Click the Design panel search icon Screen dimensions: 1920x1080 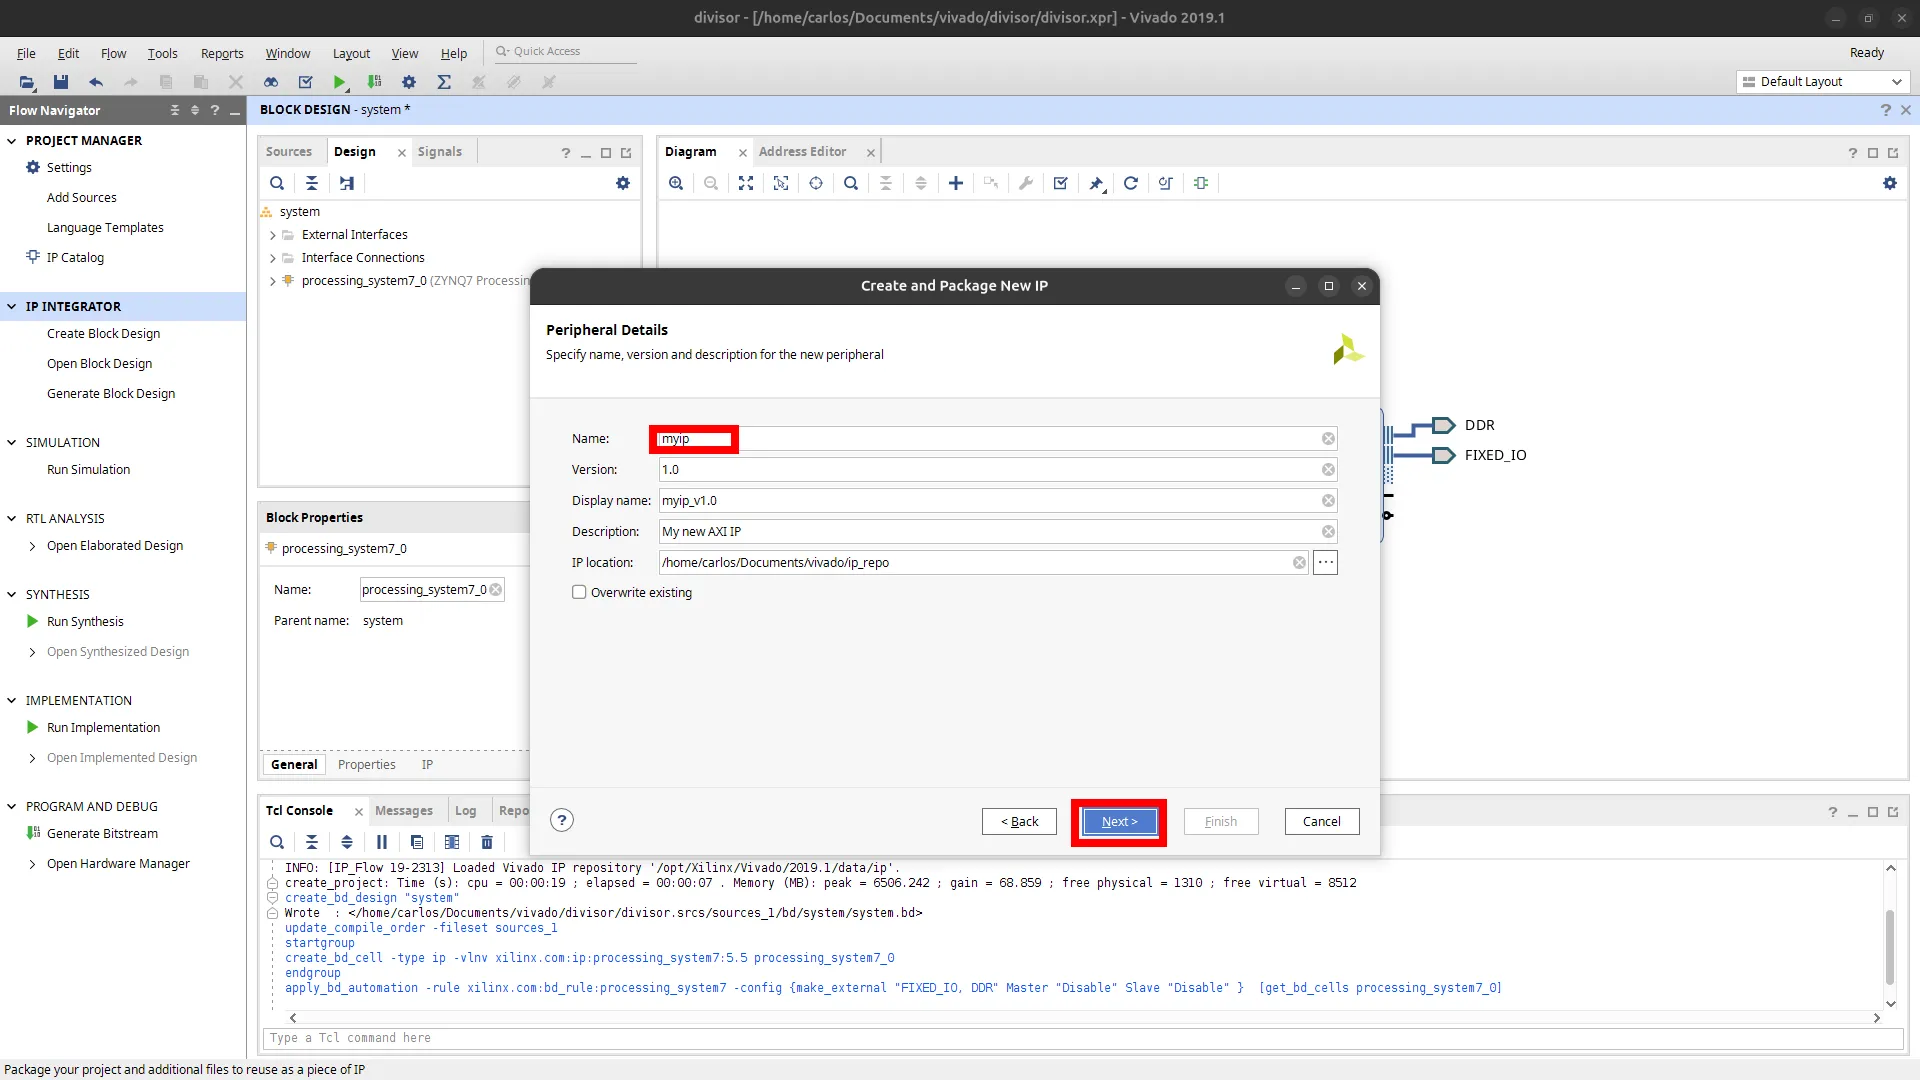tap(277, 183)
